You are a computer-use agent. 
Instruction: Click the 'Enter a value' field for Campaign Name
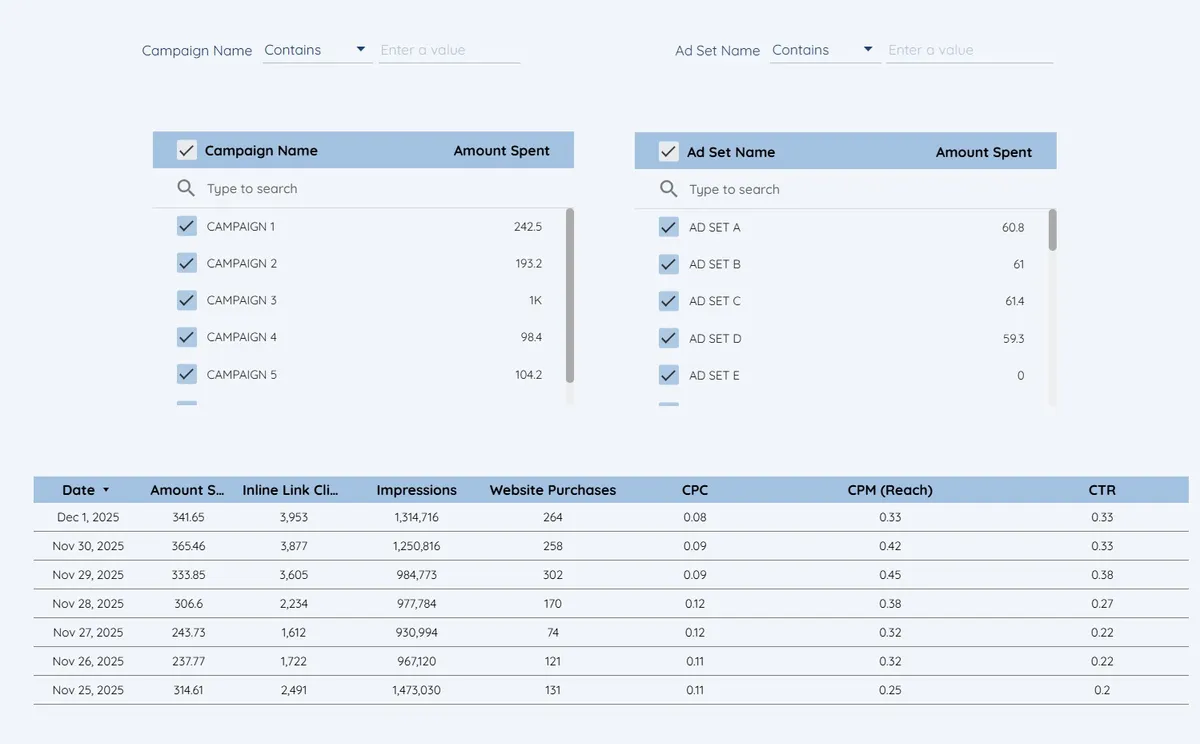coord(449,49)
